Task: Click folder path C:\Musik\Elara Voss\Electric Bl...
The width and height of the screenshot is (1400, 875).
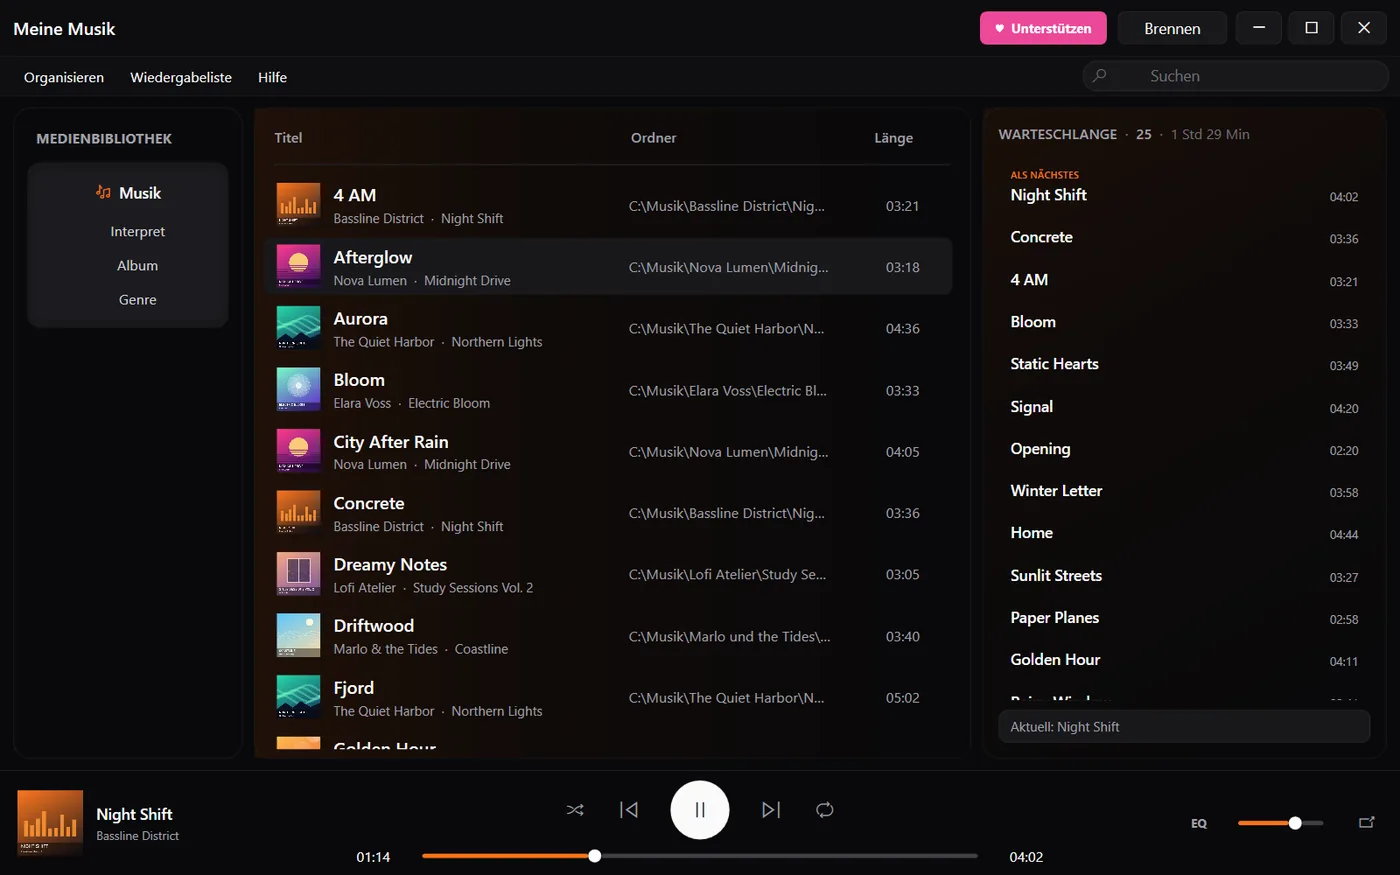Action: pyautogui.click(x=728, y=390)
